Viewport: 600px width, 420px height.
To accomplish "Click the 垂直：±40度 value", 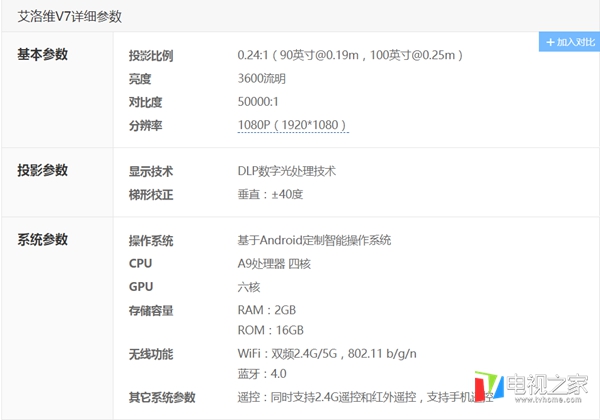I will 270,194.
